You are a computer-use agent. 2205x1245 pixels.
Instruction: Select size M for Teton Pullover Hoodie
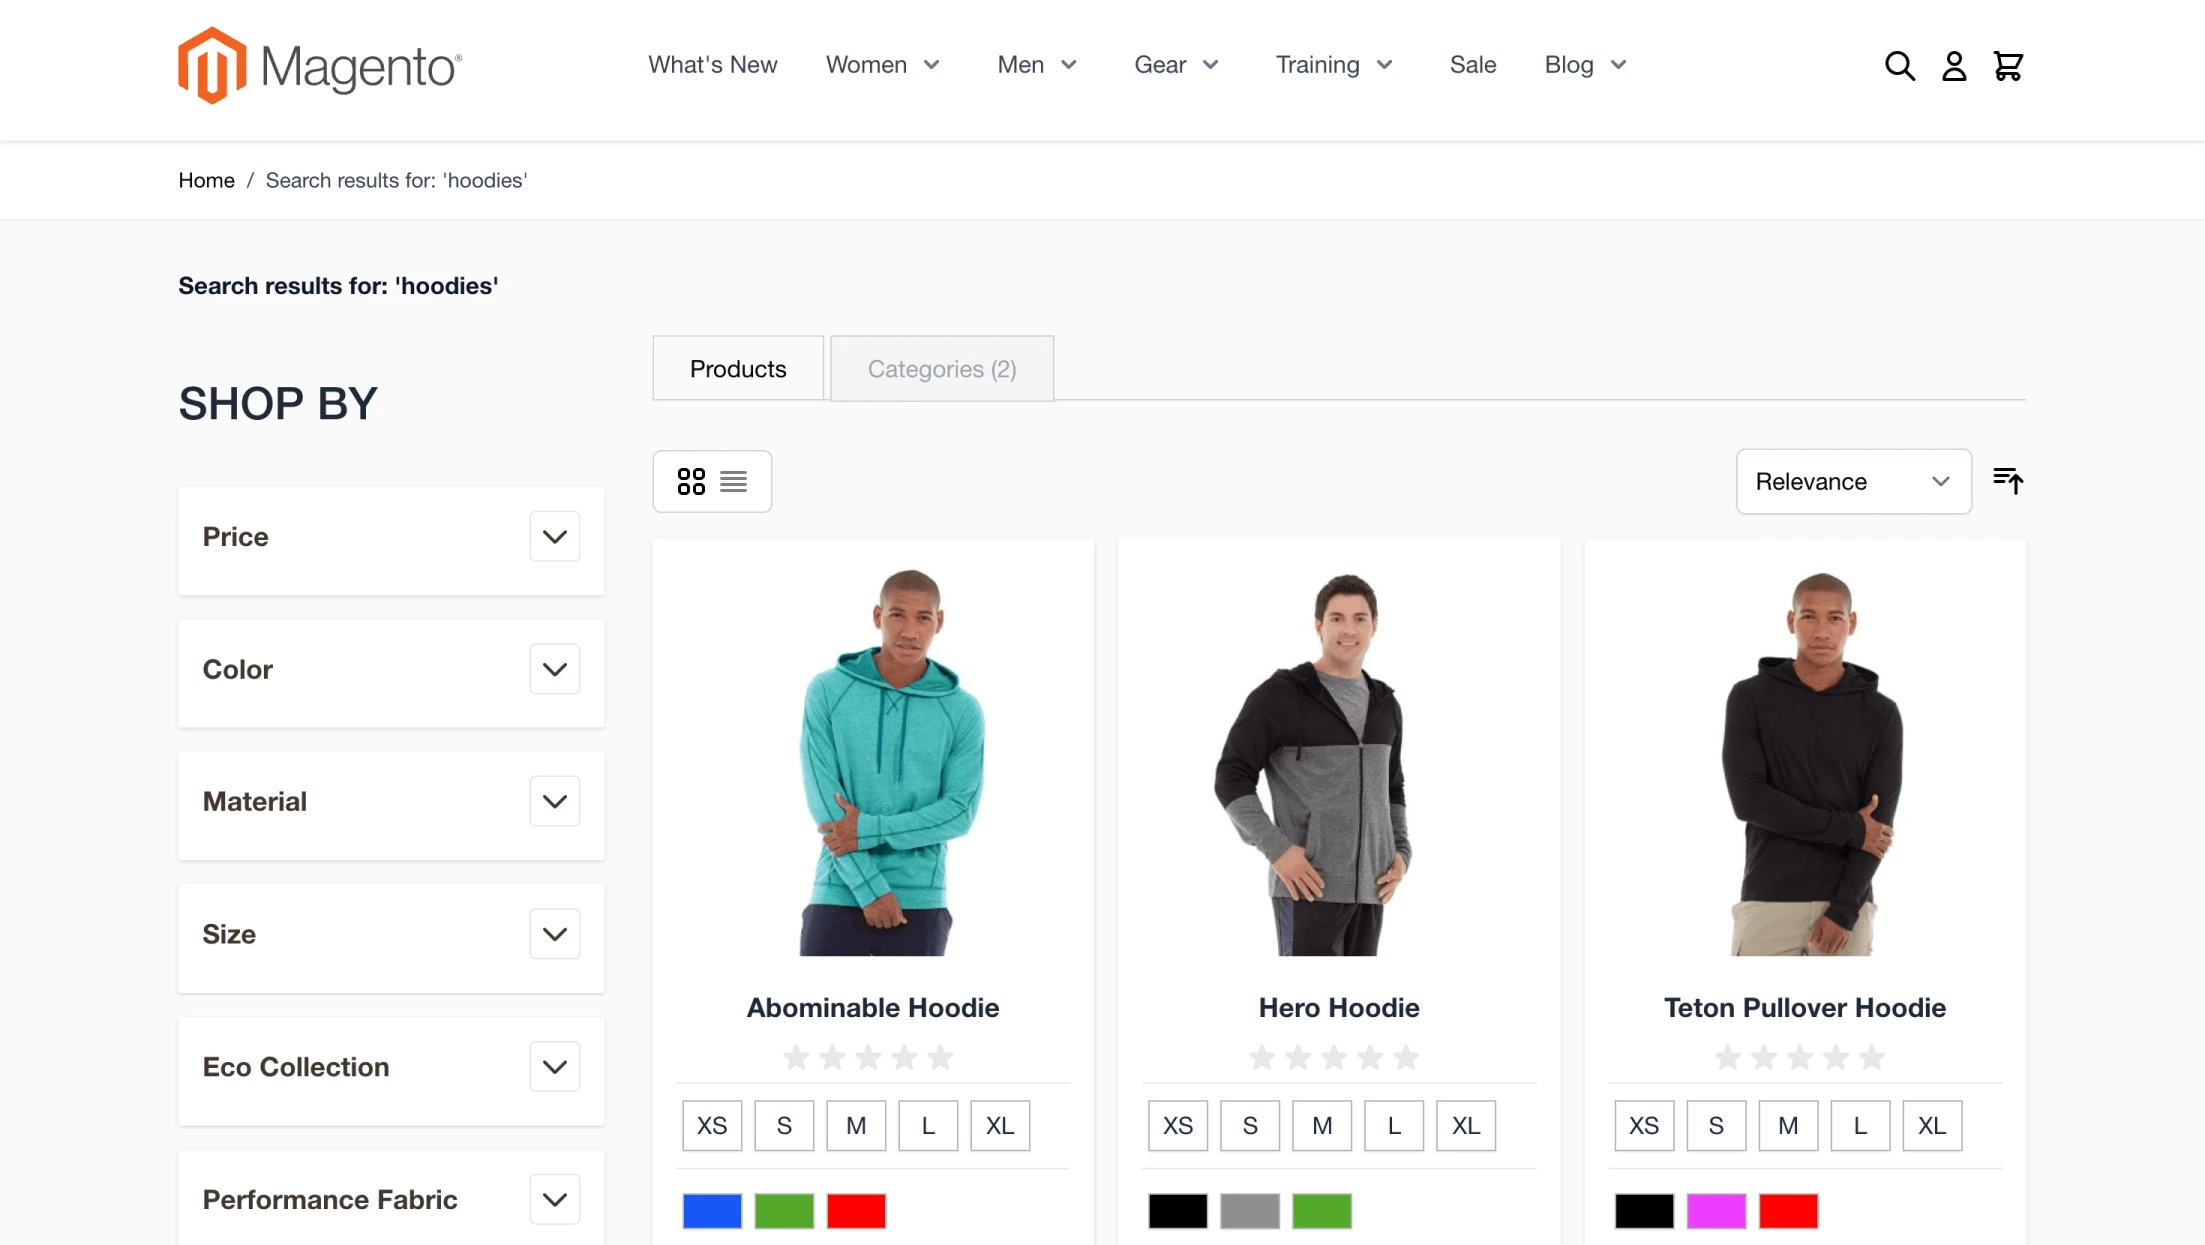tap(1788, 1126)
